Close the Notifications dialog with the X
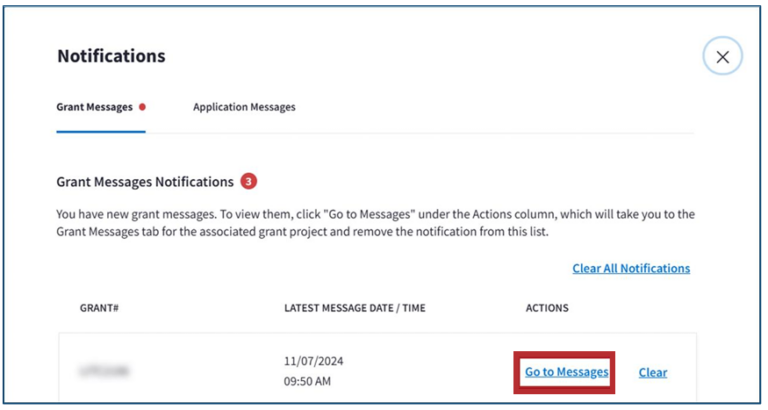This screenshot has width=768, height=410. 722,57
